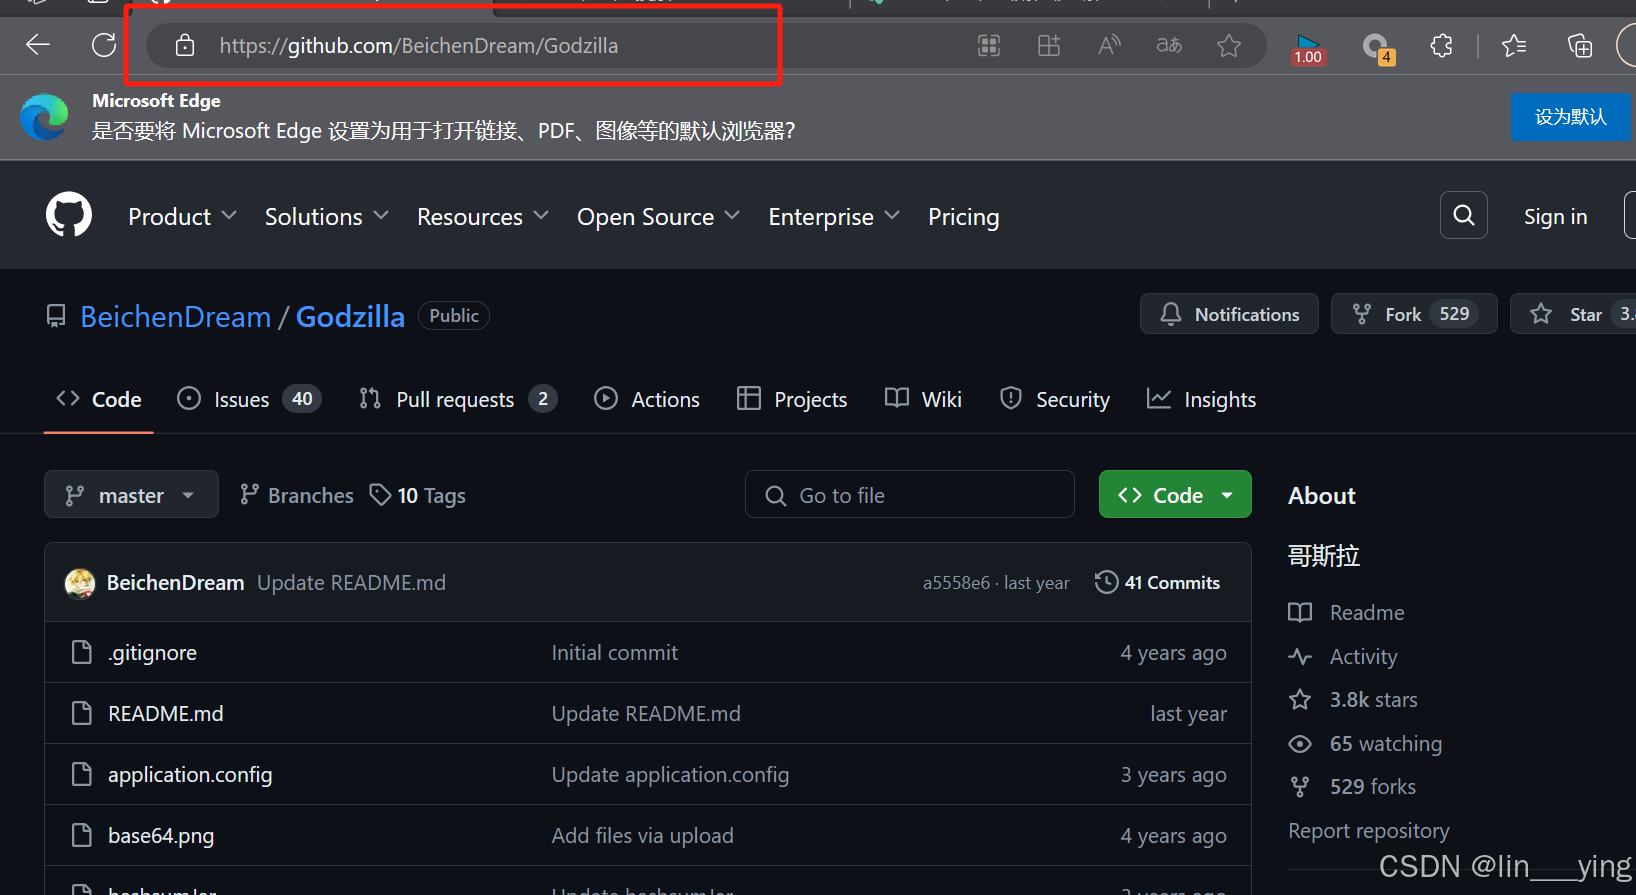View the 10 Tags list

[x=418, y=495]
